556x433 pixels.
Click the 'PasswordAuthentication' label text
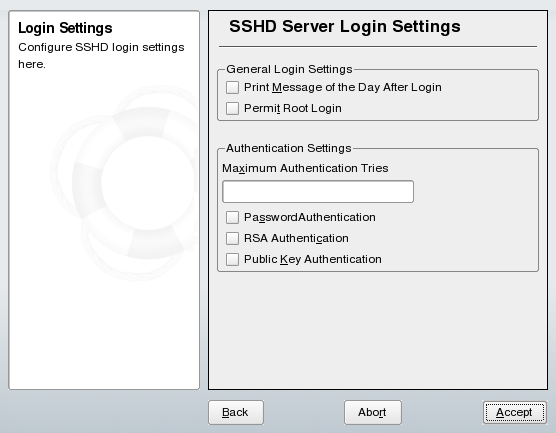310,217
